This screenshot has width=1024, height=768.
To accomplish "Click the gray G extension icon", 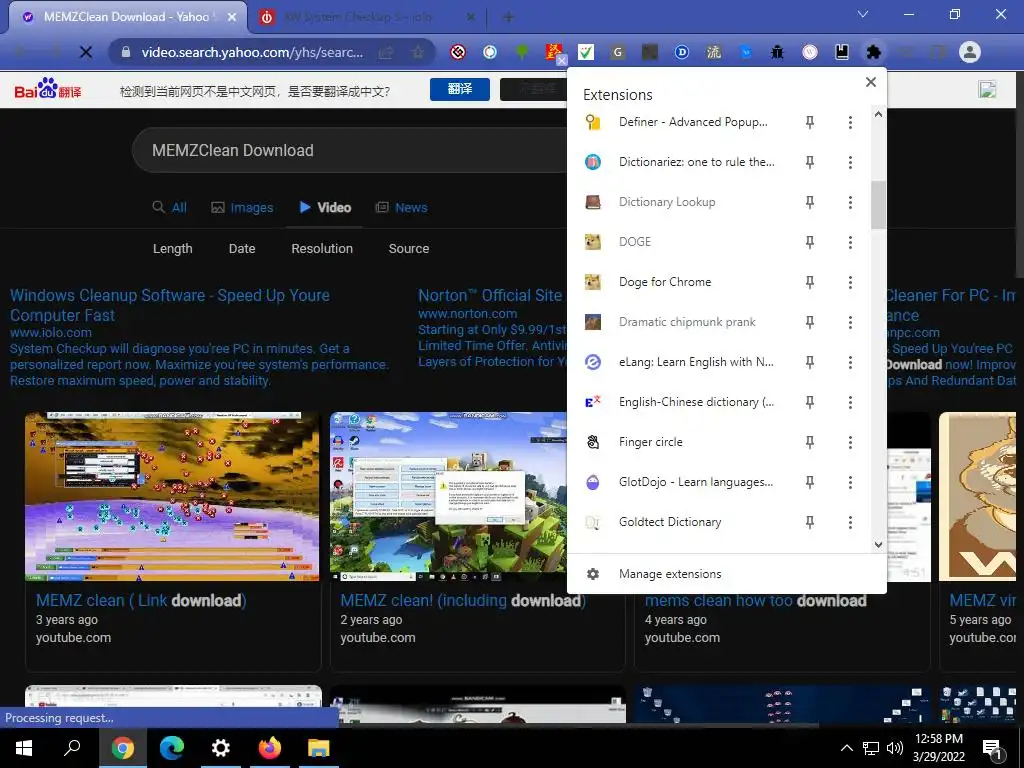I will click(x=618, y=52).
